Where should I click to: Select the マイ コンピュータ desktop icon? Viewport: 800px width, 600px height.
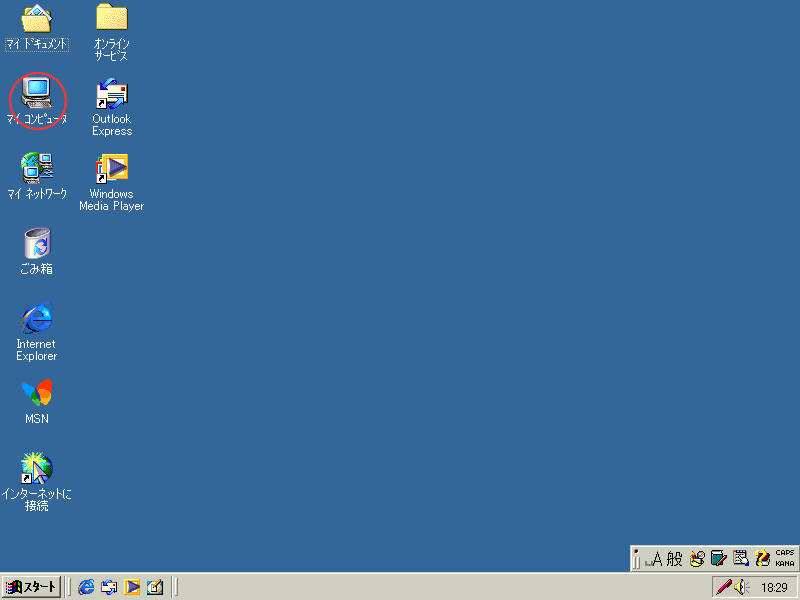(x=37, y=102)
